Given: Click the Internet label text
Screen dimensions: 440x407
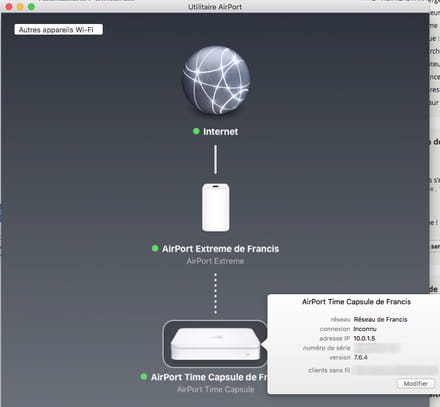Looking at the screenshot, I should [221, 132].
